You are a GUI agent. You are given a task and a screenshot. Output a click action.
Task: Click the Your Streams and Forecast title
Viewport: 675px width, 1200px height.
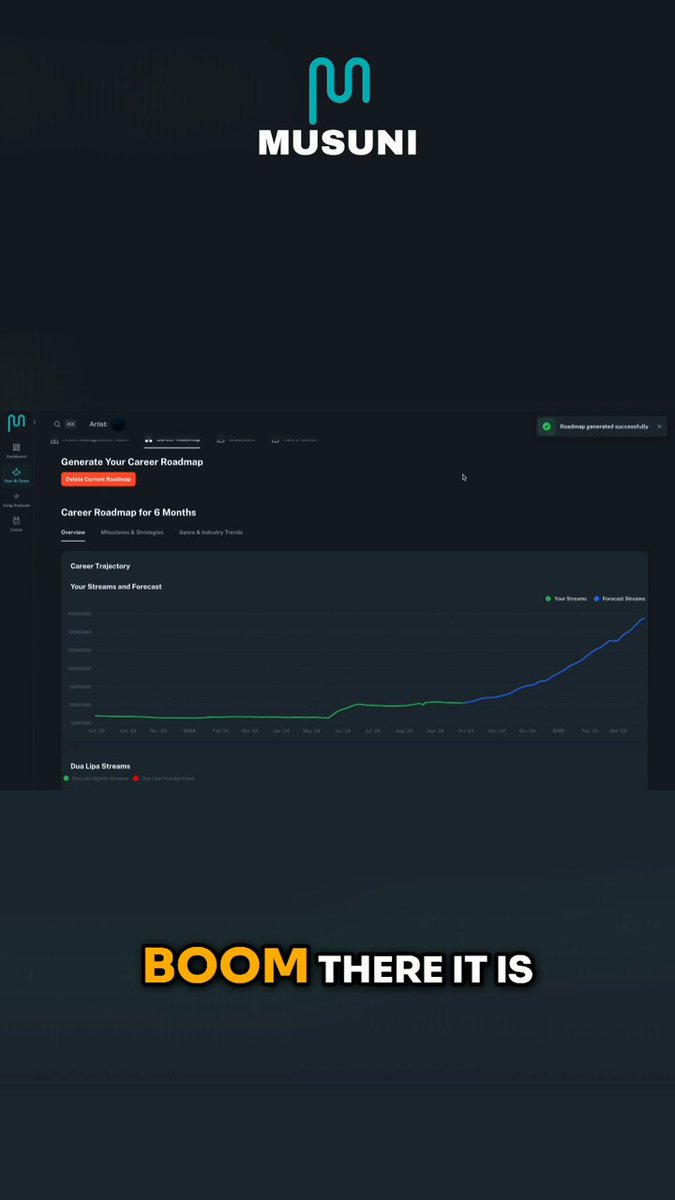[x=116, y=587]
